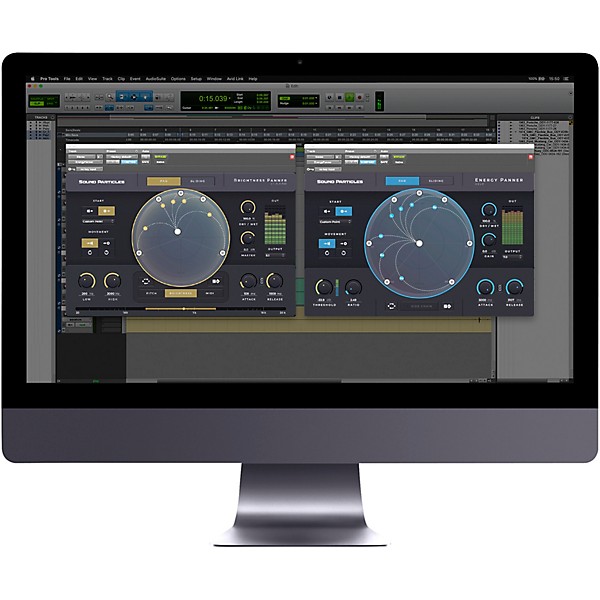The width and height of the screenshot is (600, 600).
Task: Click speaker arrow icon below Brightness Panner sphere
Action: [x=216, y=281]
